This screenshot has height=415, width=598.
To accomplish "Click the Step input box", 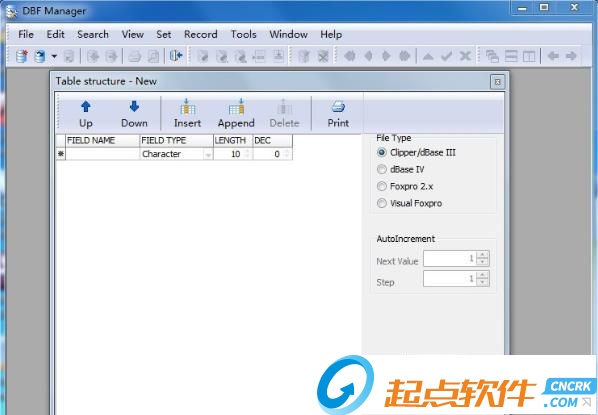I will [450, 279].
